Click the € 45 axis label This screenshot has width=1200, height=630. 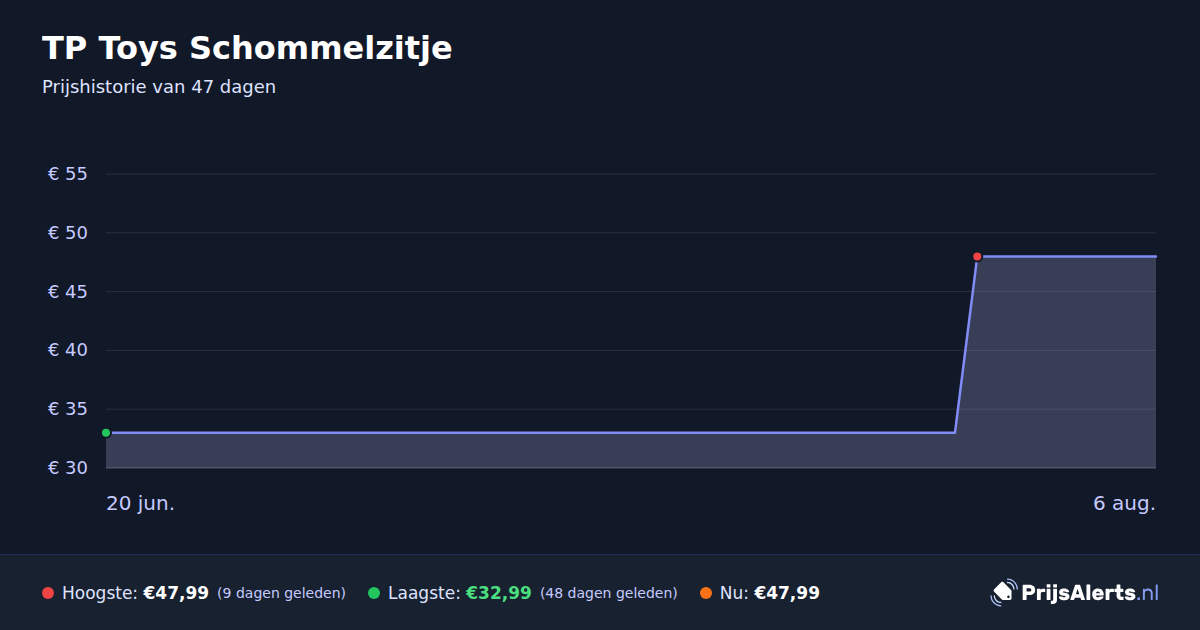coord(68,292)
